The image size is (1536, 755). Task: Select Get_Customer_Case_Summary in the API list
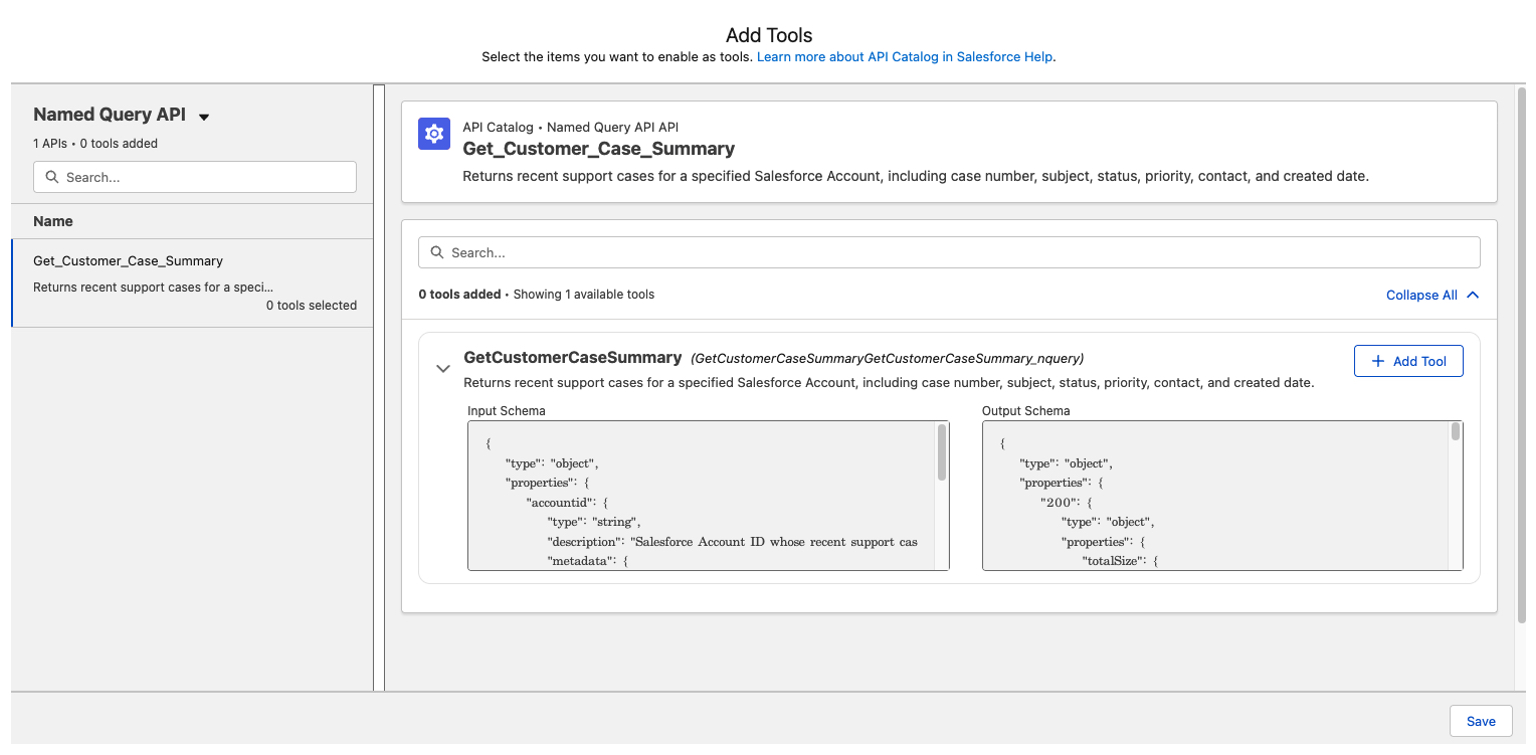point(192,283)
